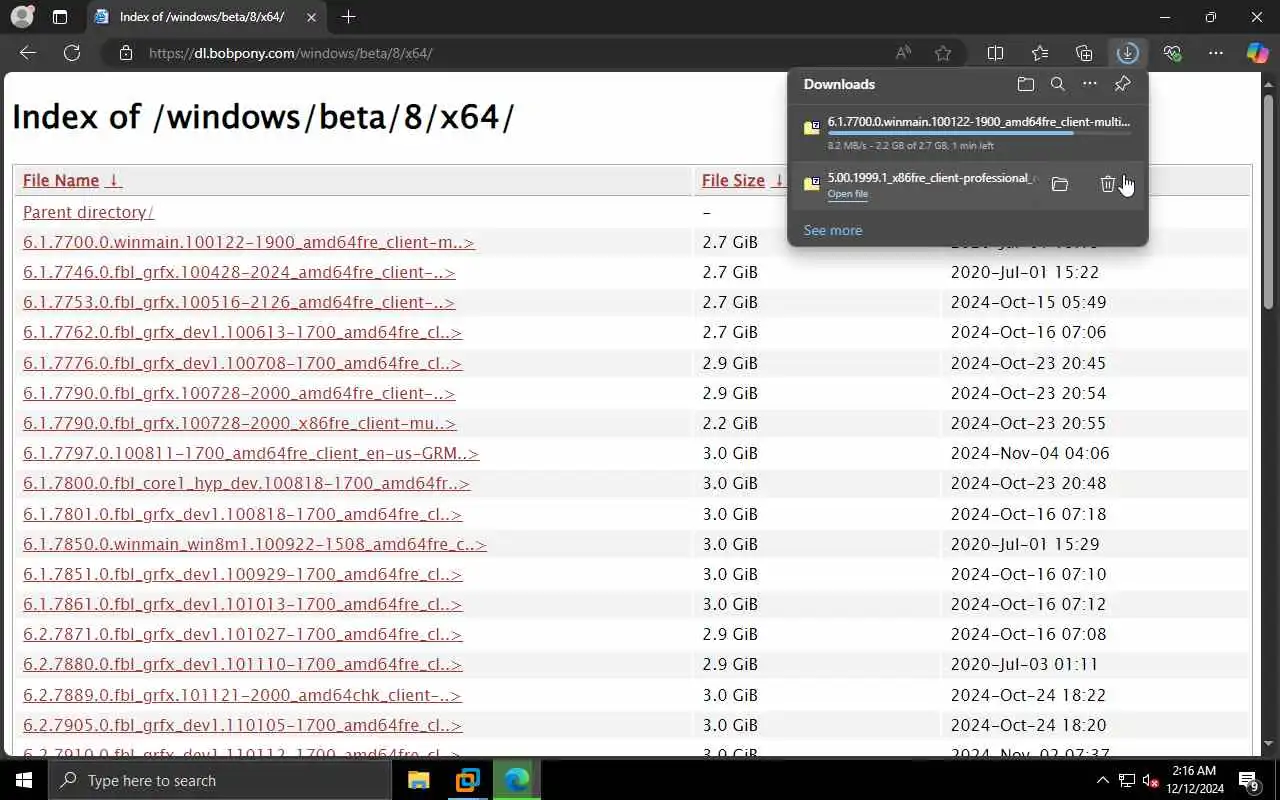Delete the 5.00.1999.1 download with the trash icon
This screenshot has width=1280, height=800.
pos(1108,184)
